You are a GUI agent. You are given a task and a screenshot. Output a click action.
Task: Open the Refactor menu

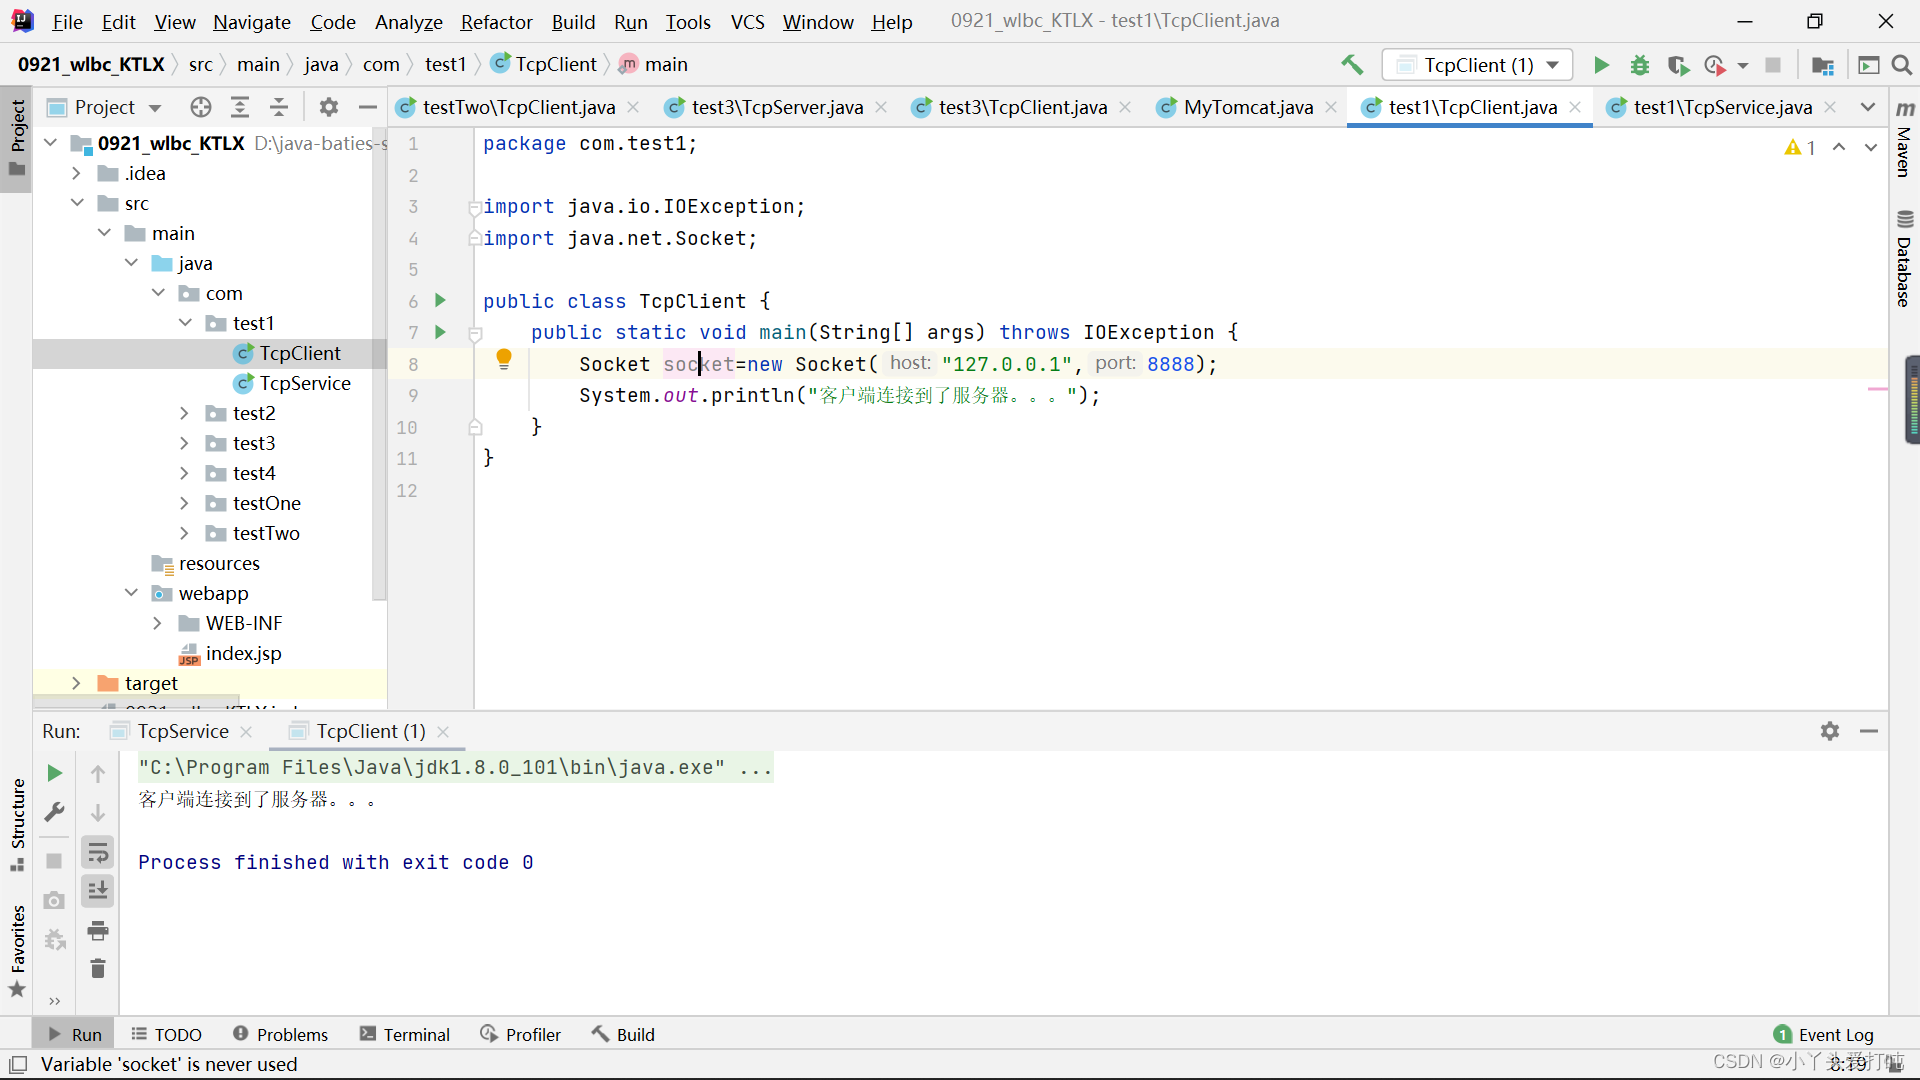pos(496,21)
